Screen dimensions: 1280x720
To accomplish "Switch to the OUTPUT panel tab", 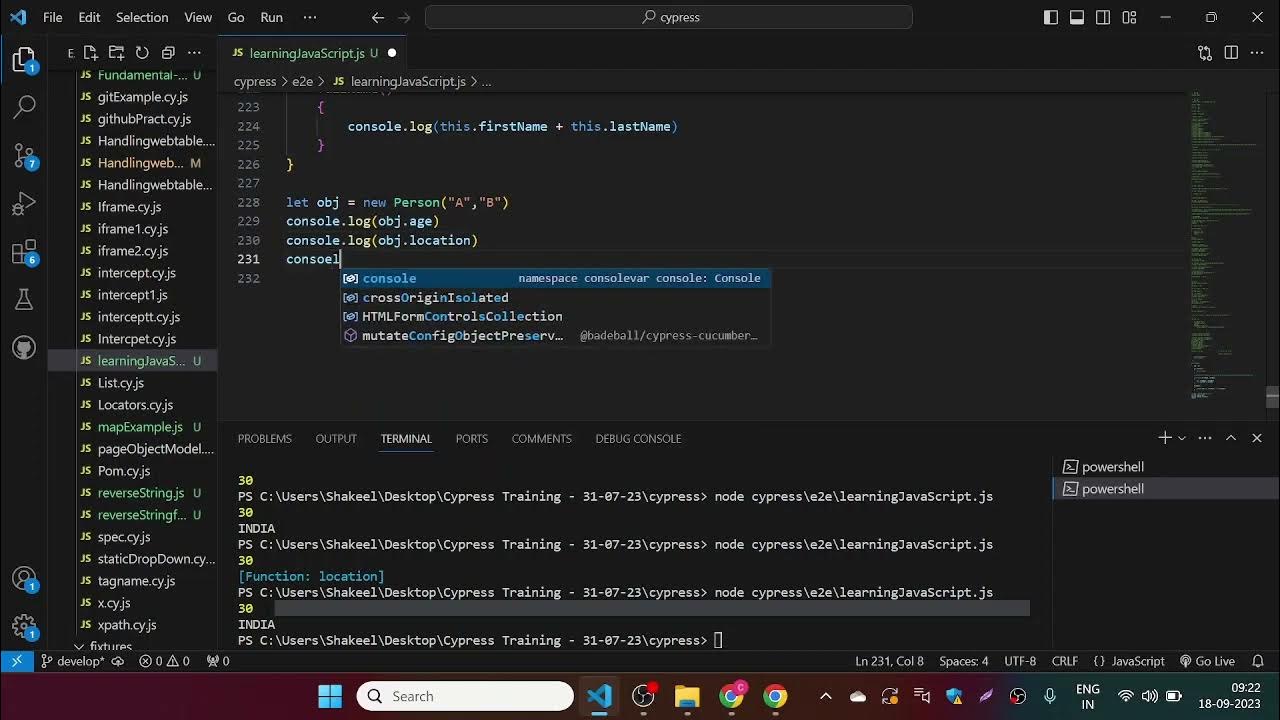I will [x=336, y=439].
